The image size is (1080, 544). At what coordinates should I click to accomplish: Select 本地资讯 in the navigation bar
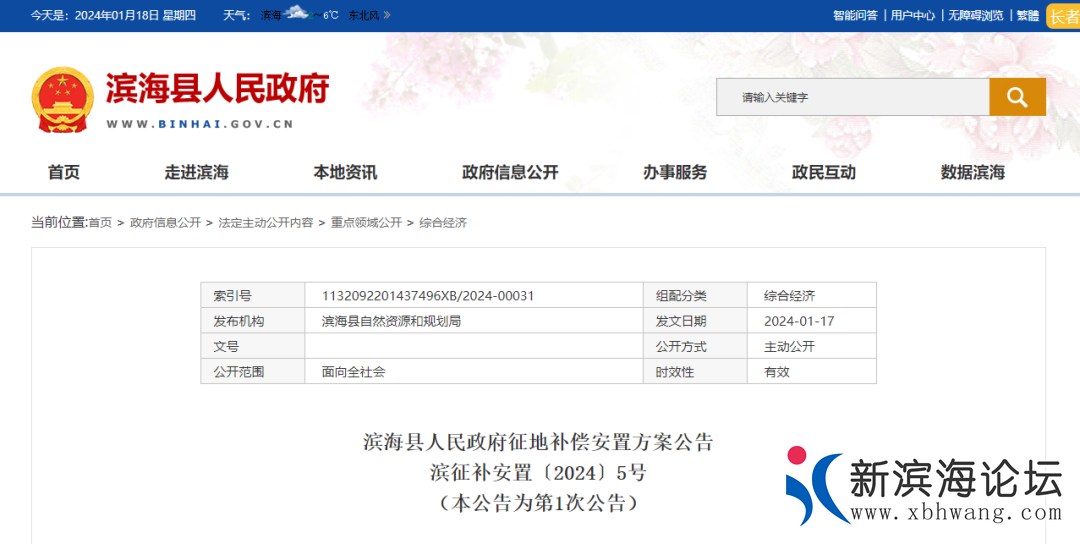coord(345,172)
